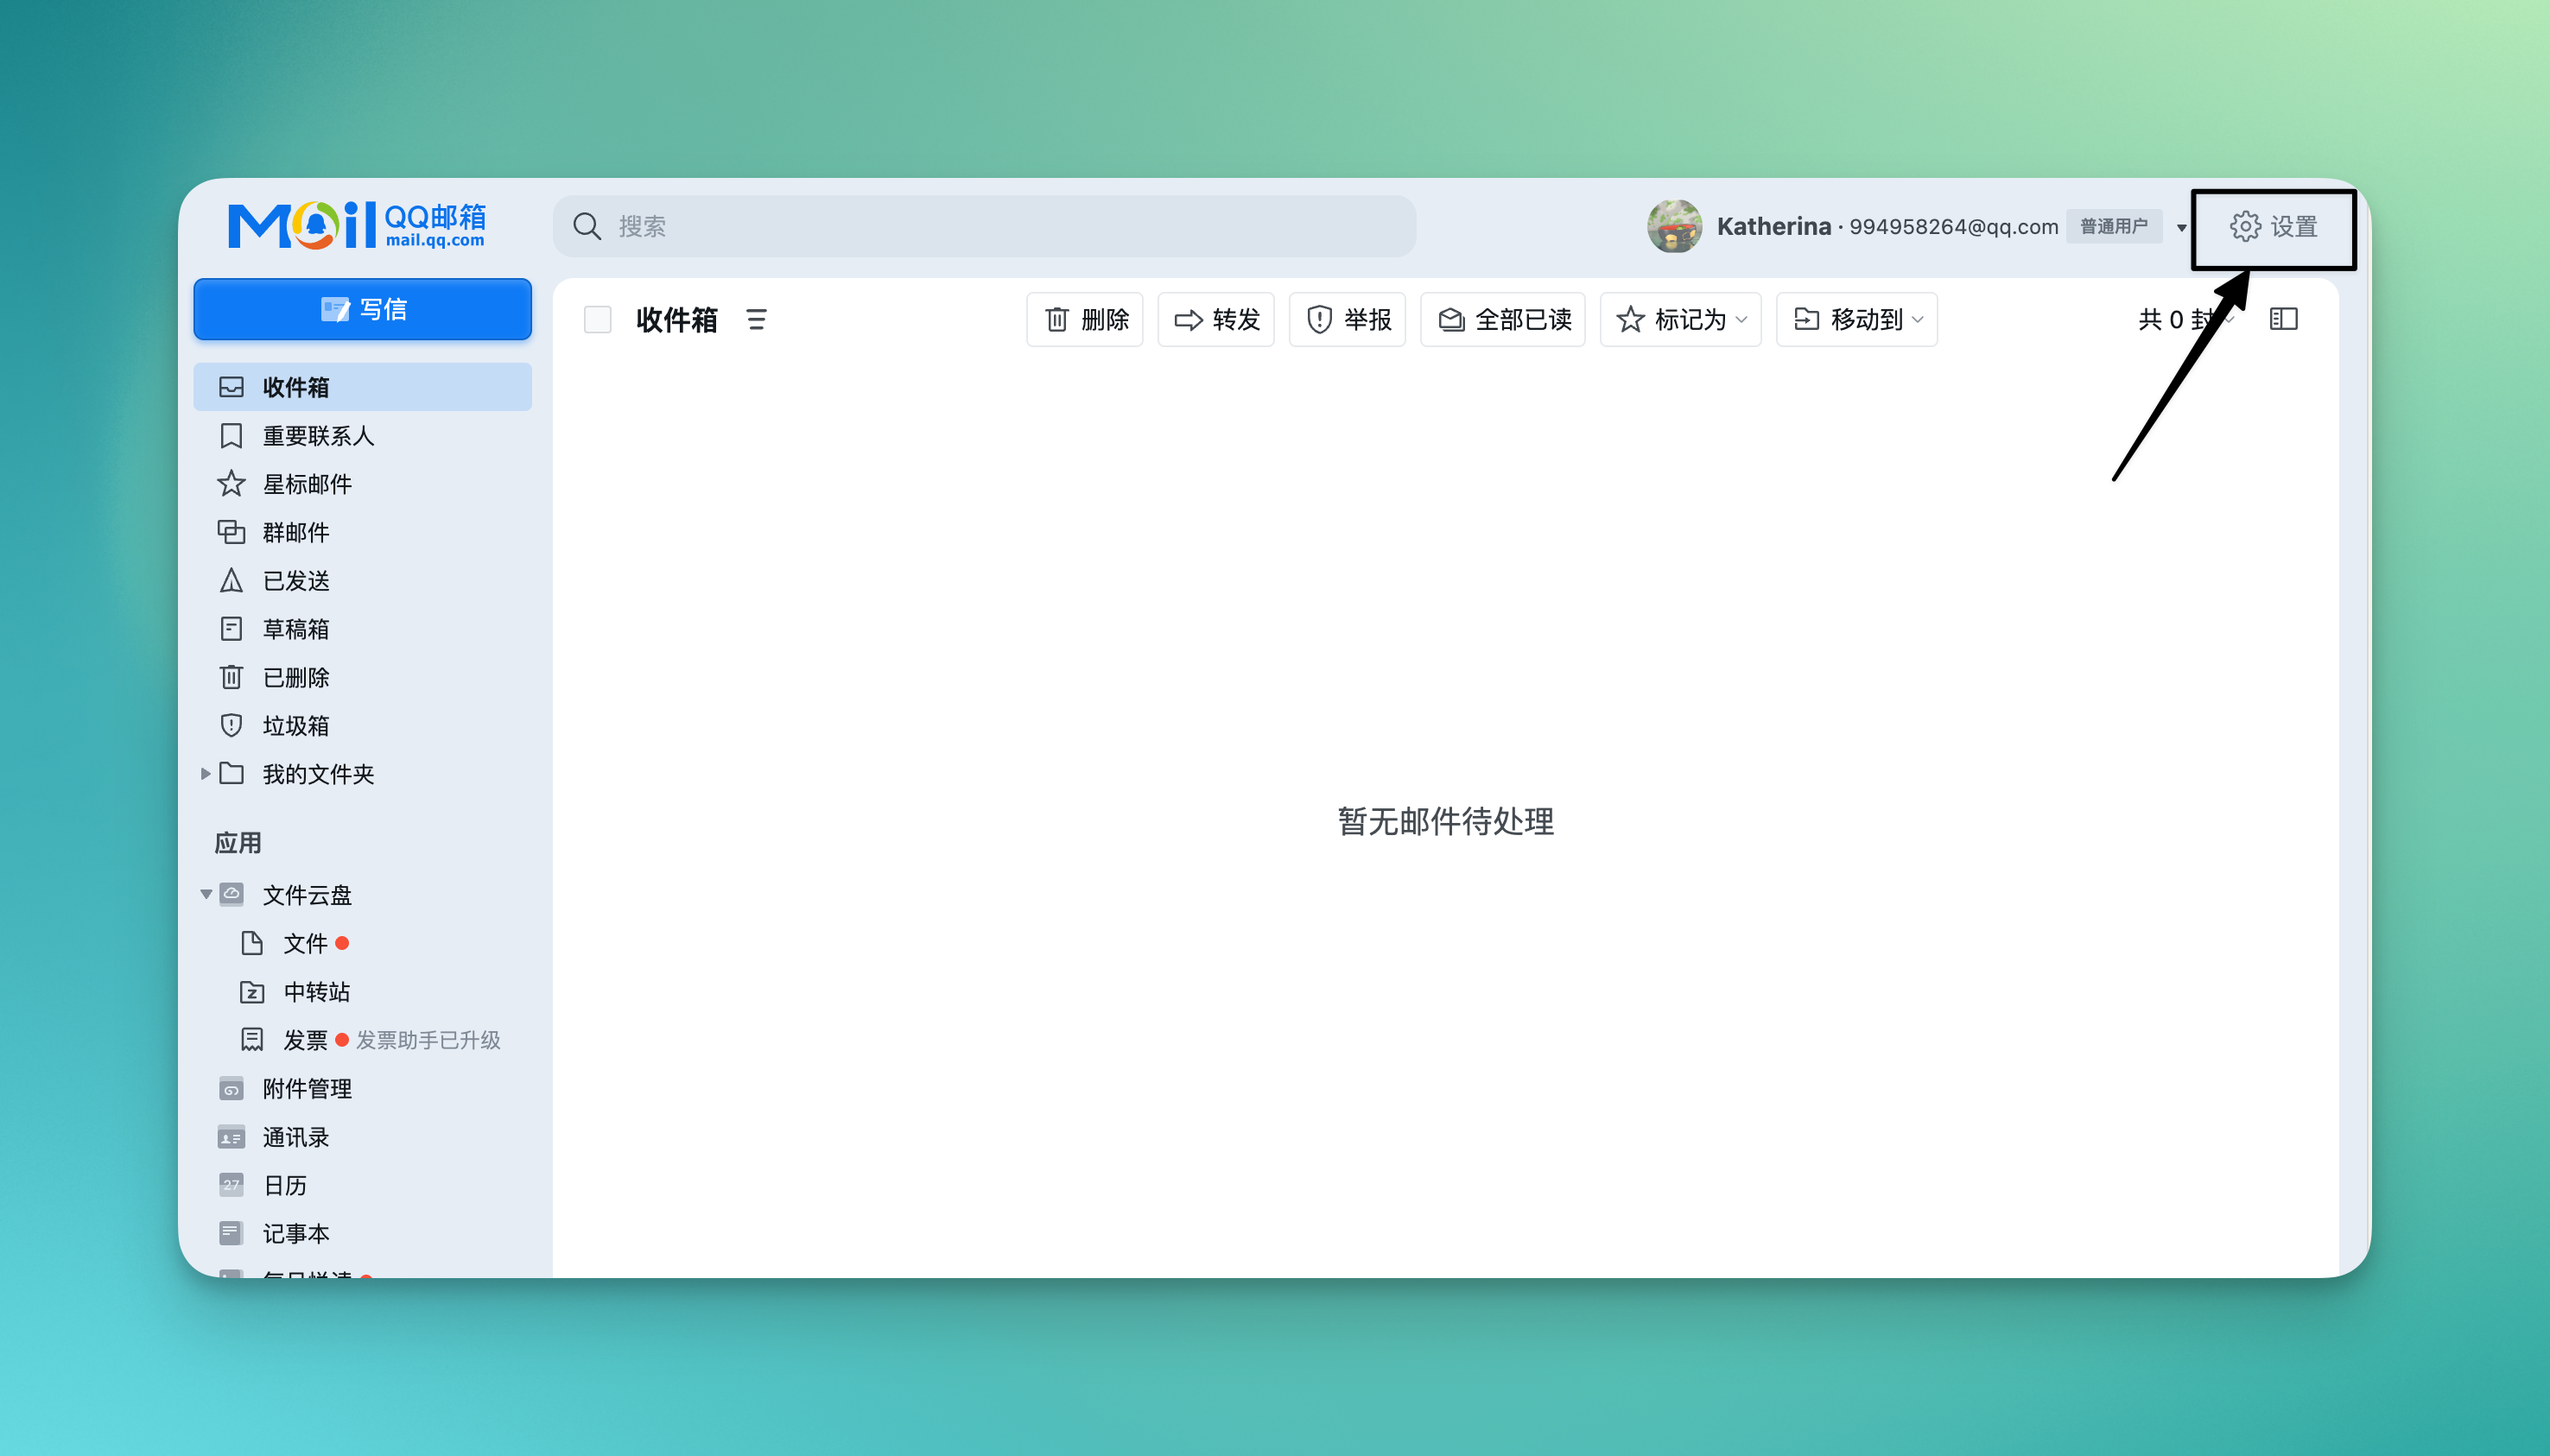
Task: Open the 移动到 move-to dropdown
Action: pos(1856,319)
